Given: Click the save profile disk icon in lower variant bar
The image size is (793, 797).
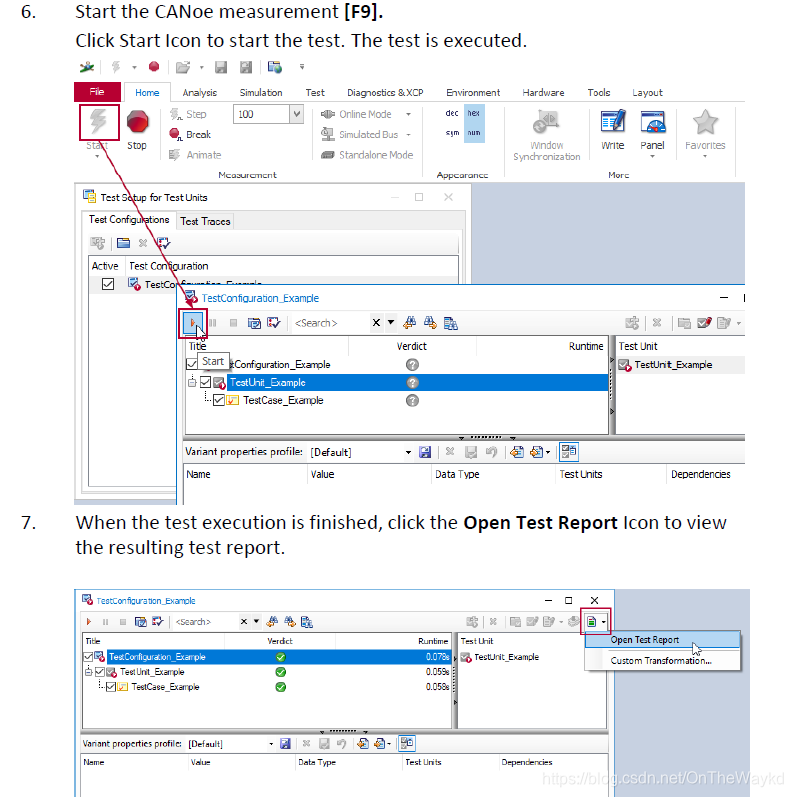Looking at the screenshot, I should click(x=285, y=744).
